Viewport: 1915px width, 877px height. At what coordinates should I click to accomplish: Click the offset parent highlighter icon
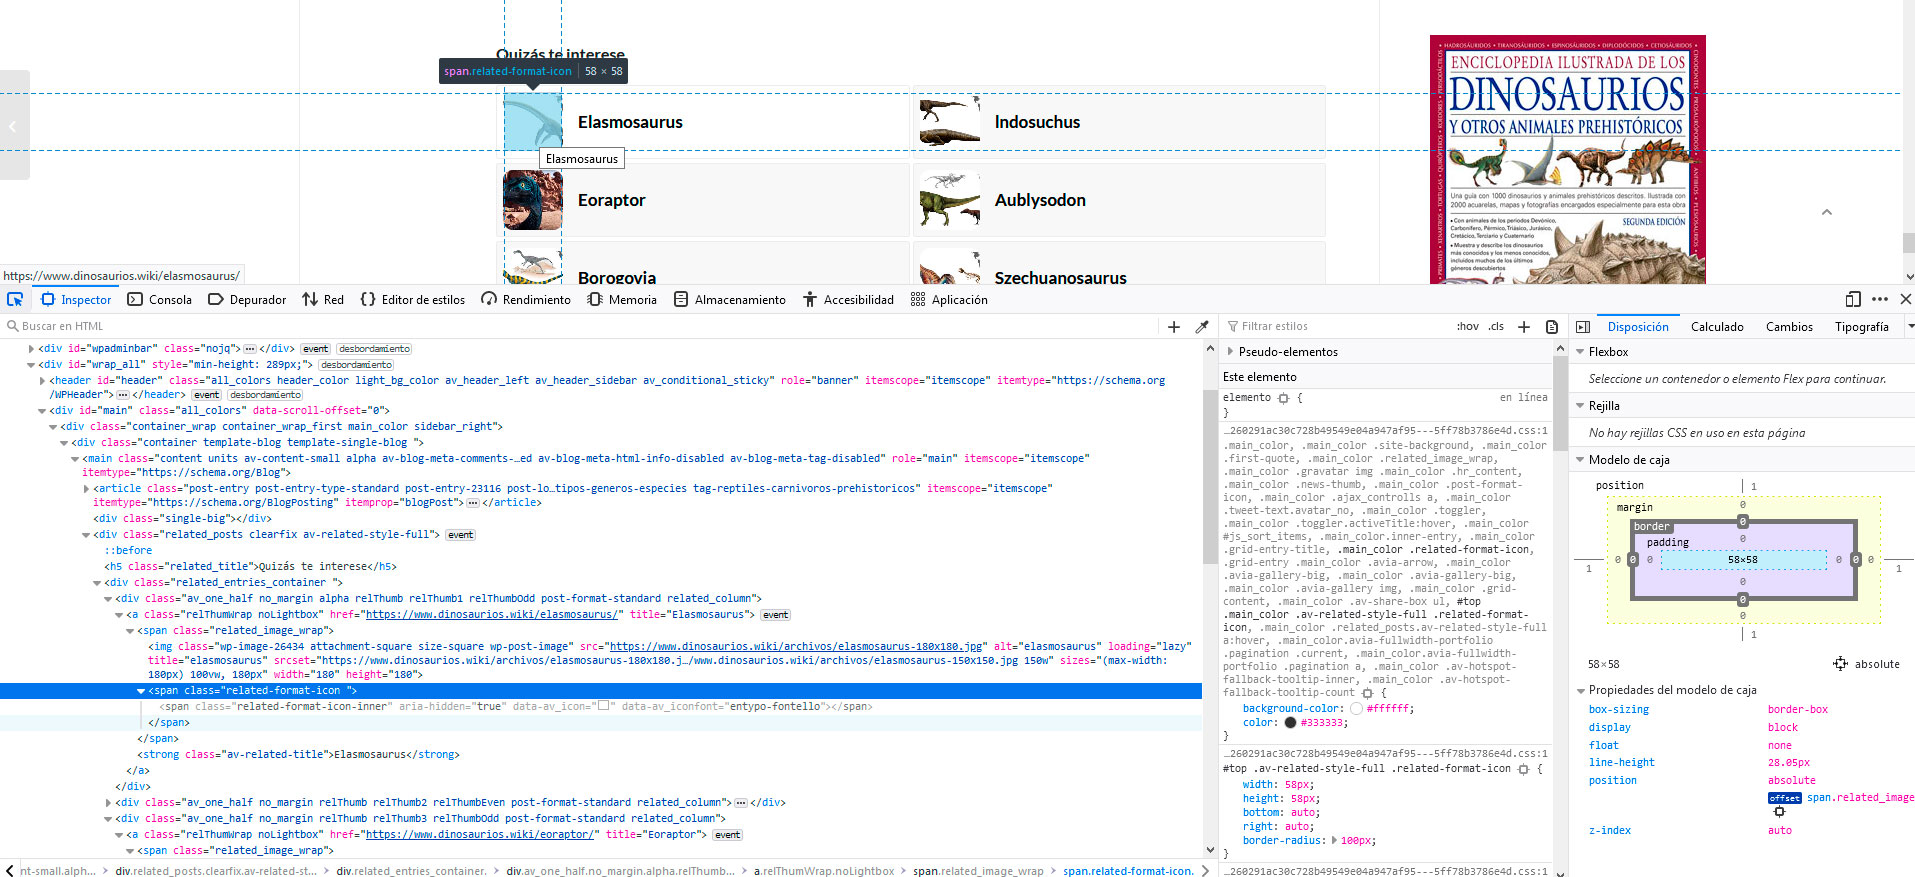(x=1779, y=812)
